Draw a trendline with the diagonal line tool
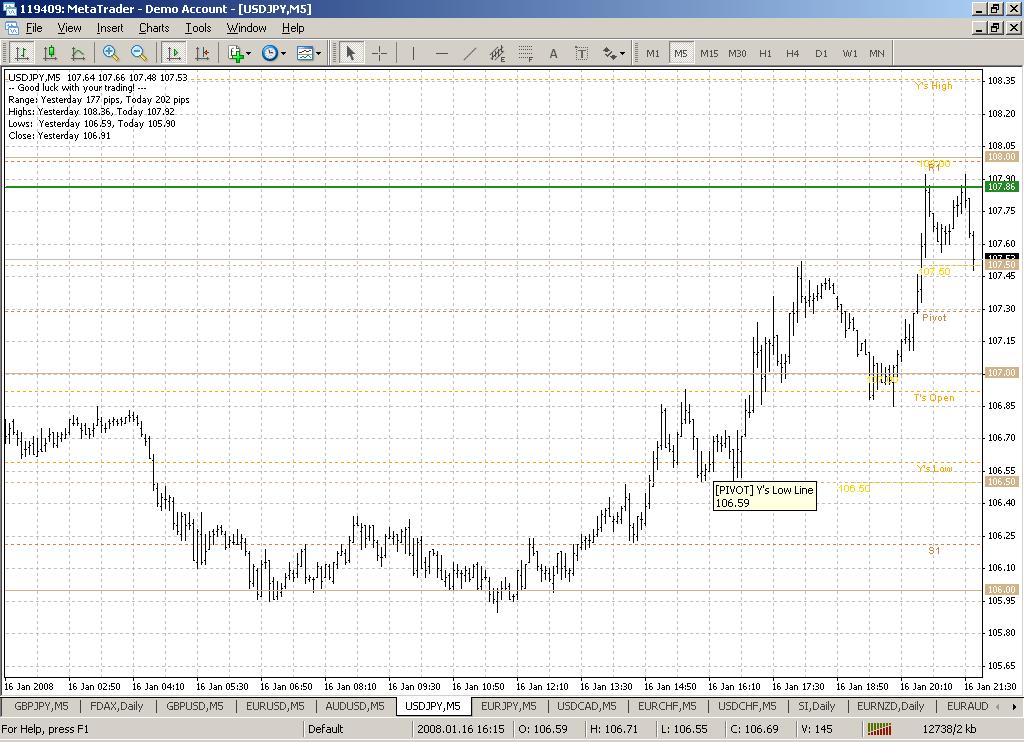 pyautogui.click(x=470, y=53)
